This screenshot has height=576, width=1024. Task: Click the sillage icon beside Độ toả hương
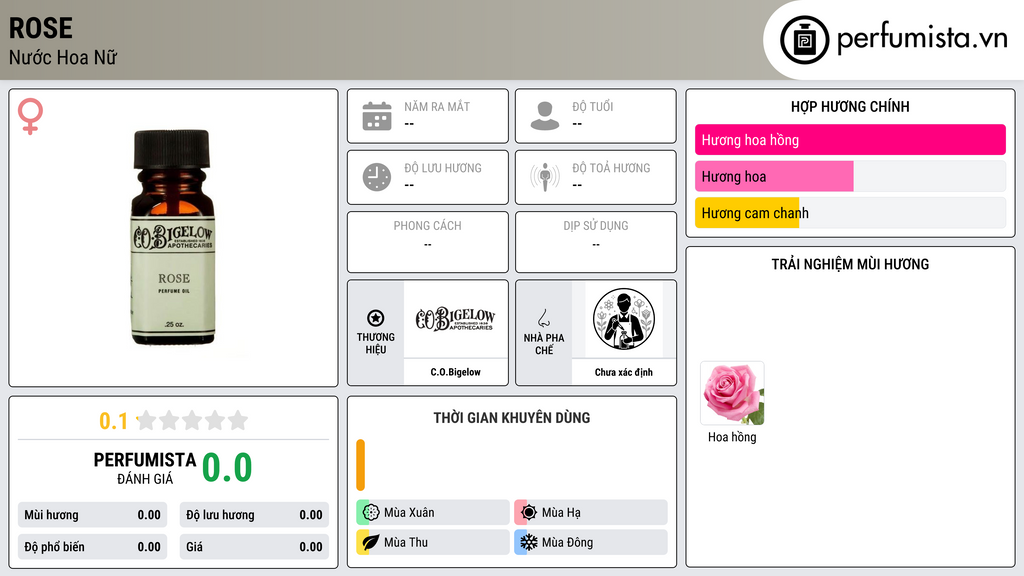(x=545, y=177)
